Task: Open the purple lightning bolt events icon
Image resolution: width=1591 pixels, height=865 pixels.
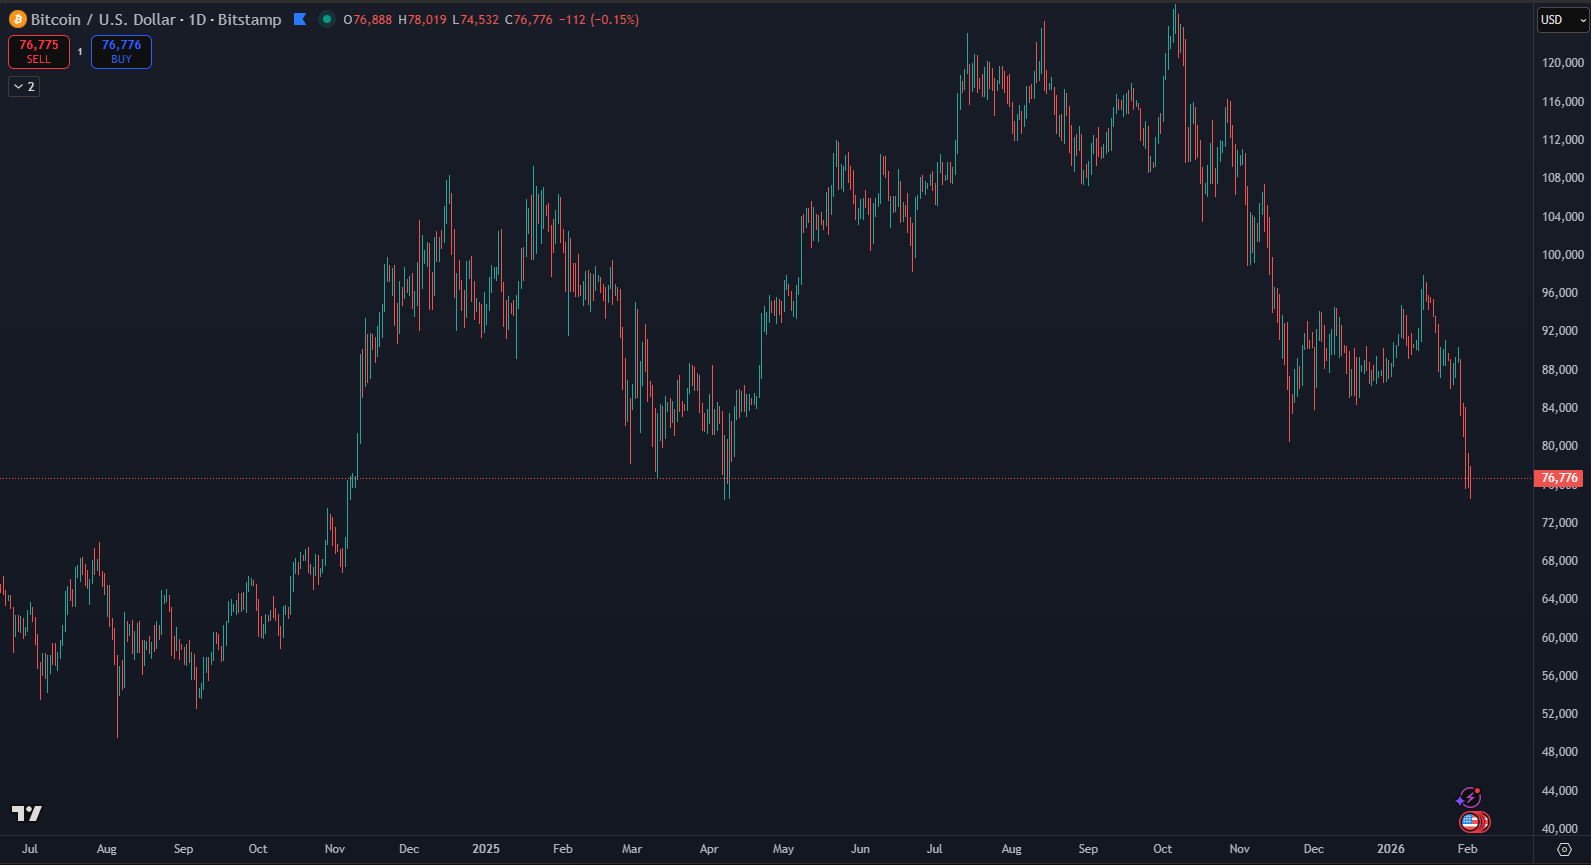Action: coord(1468,797)
